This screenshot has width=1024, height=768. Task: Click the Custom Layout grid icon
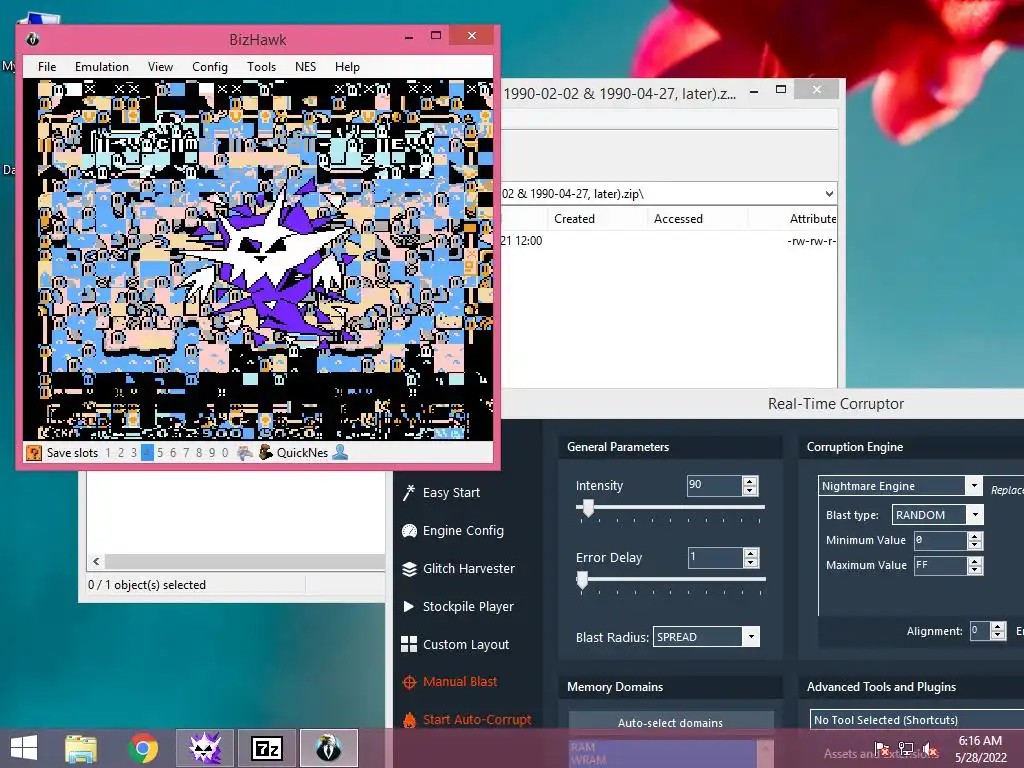pos(409,645)
